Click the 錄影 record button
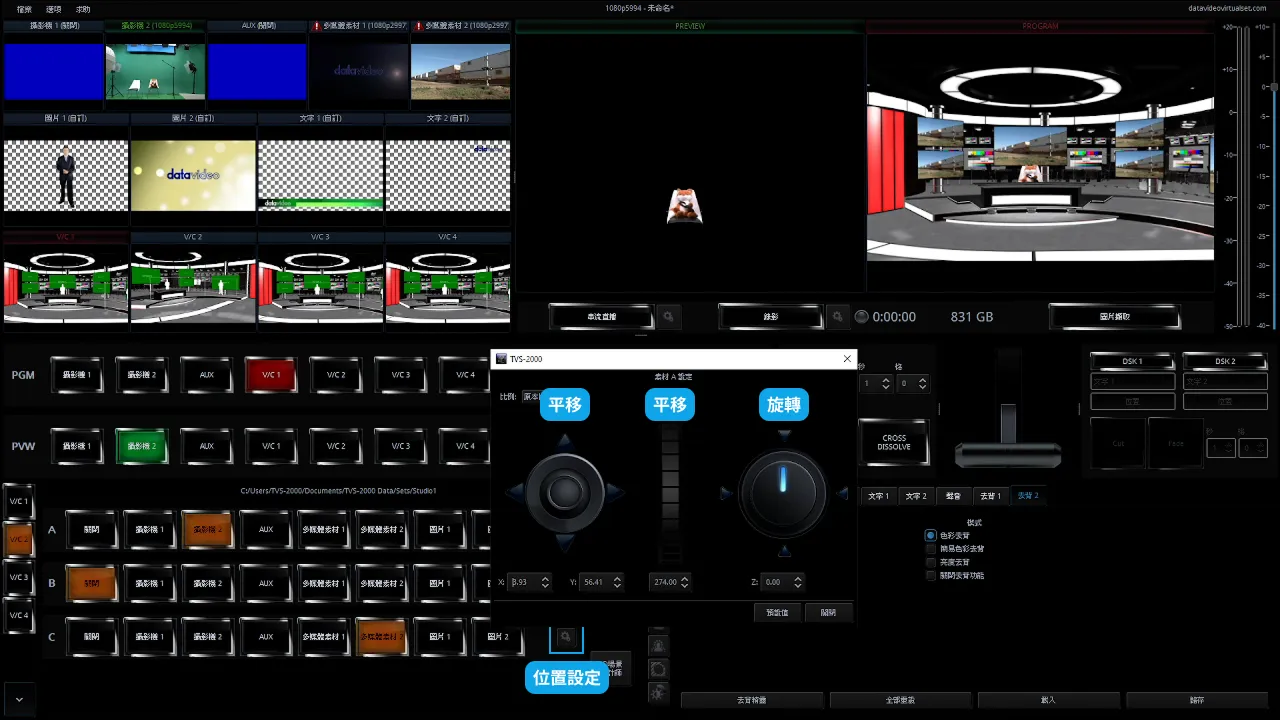This screenshot has height=720, width=1280. [x=771, y=317]
